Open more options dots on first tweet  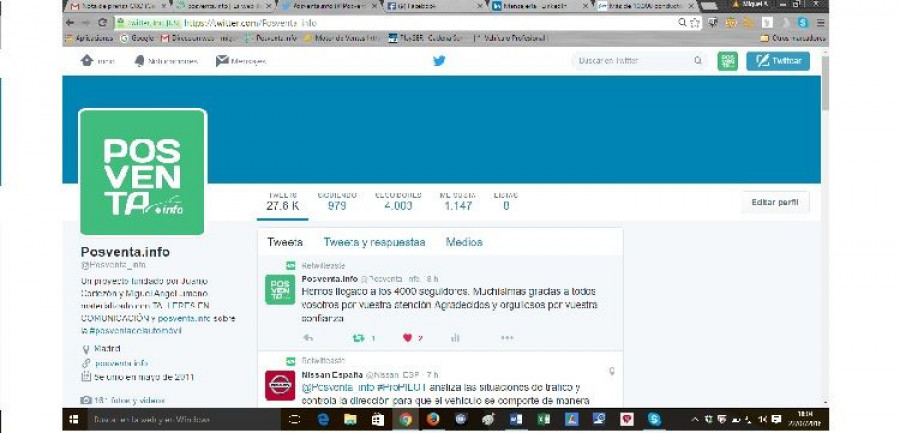(507, 338)
